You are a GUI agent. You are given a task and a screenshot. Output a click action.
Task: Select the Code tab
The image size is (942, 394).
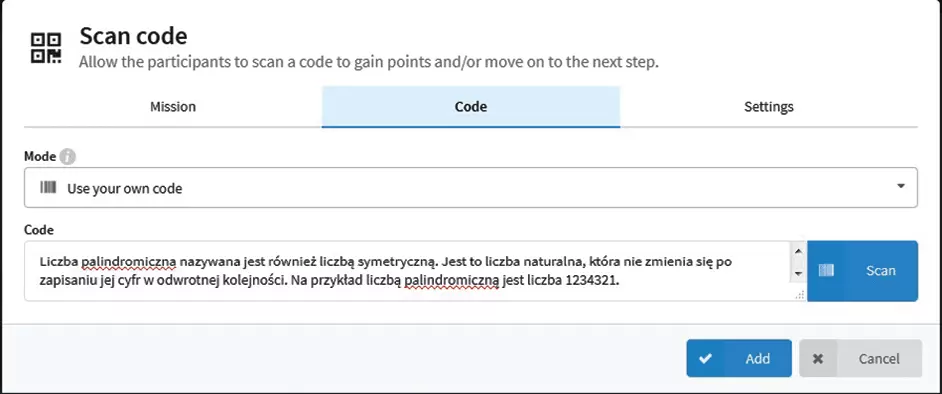click(471, 107)
